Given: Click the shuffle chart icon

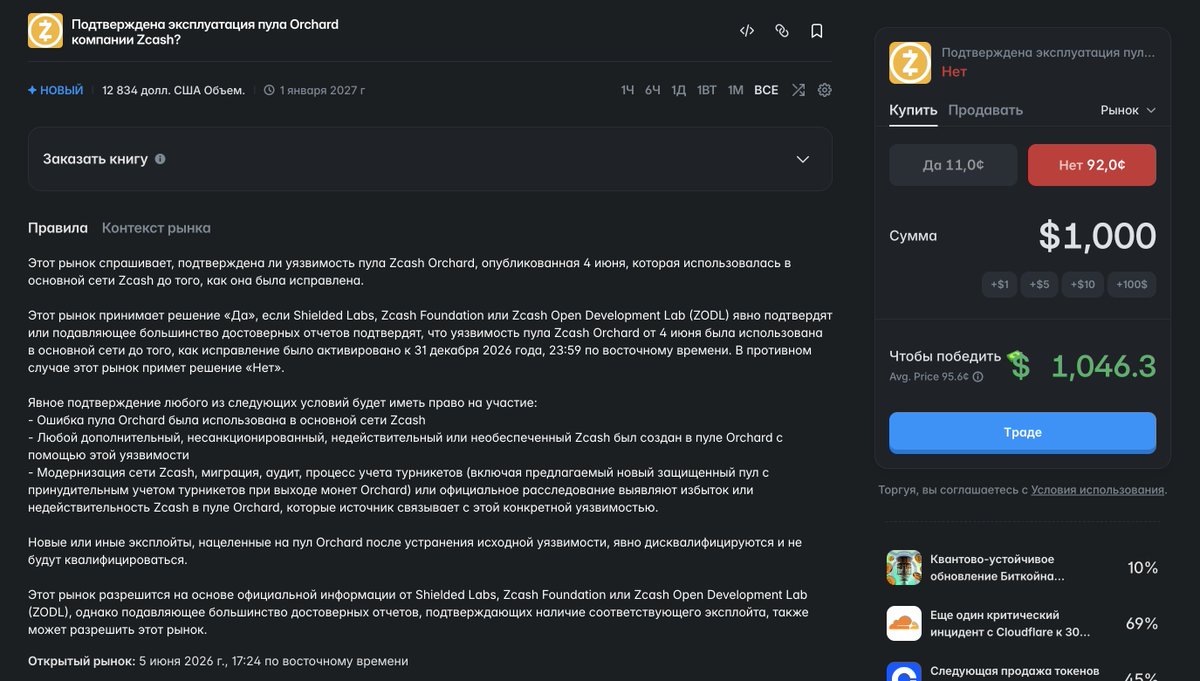Looking at the screenshot, I should pos(798,90).
